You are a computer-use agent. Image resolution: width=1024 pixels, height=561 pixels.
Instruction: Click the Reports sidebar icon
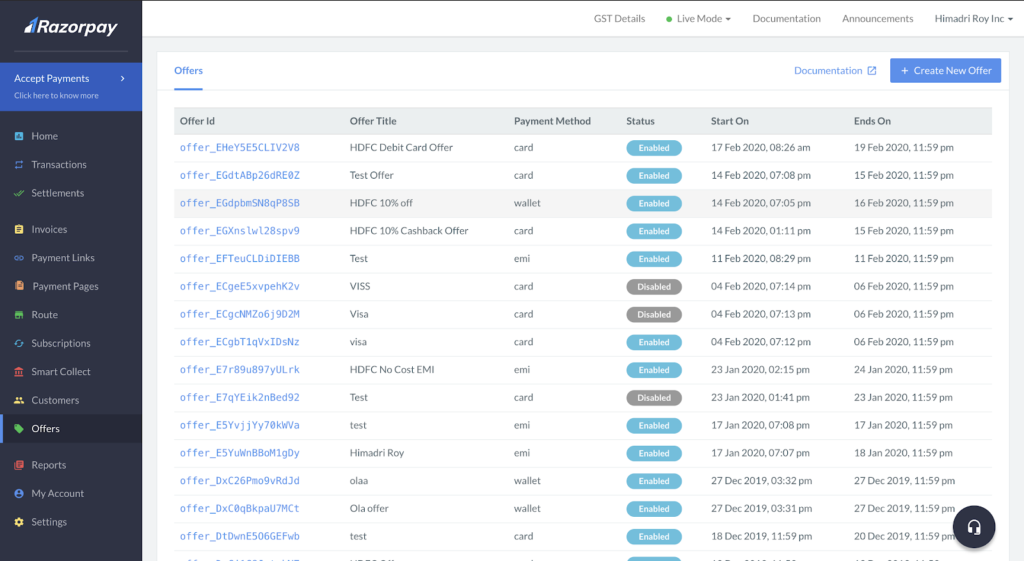19,465
